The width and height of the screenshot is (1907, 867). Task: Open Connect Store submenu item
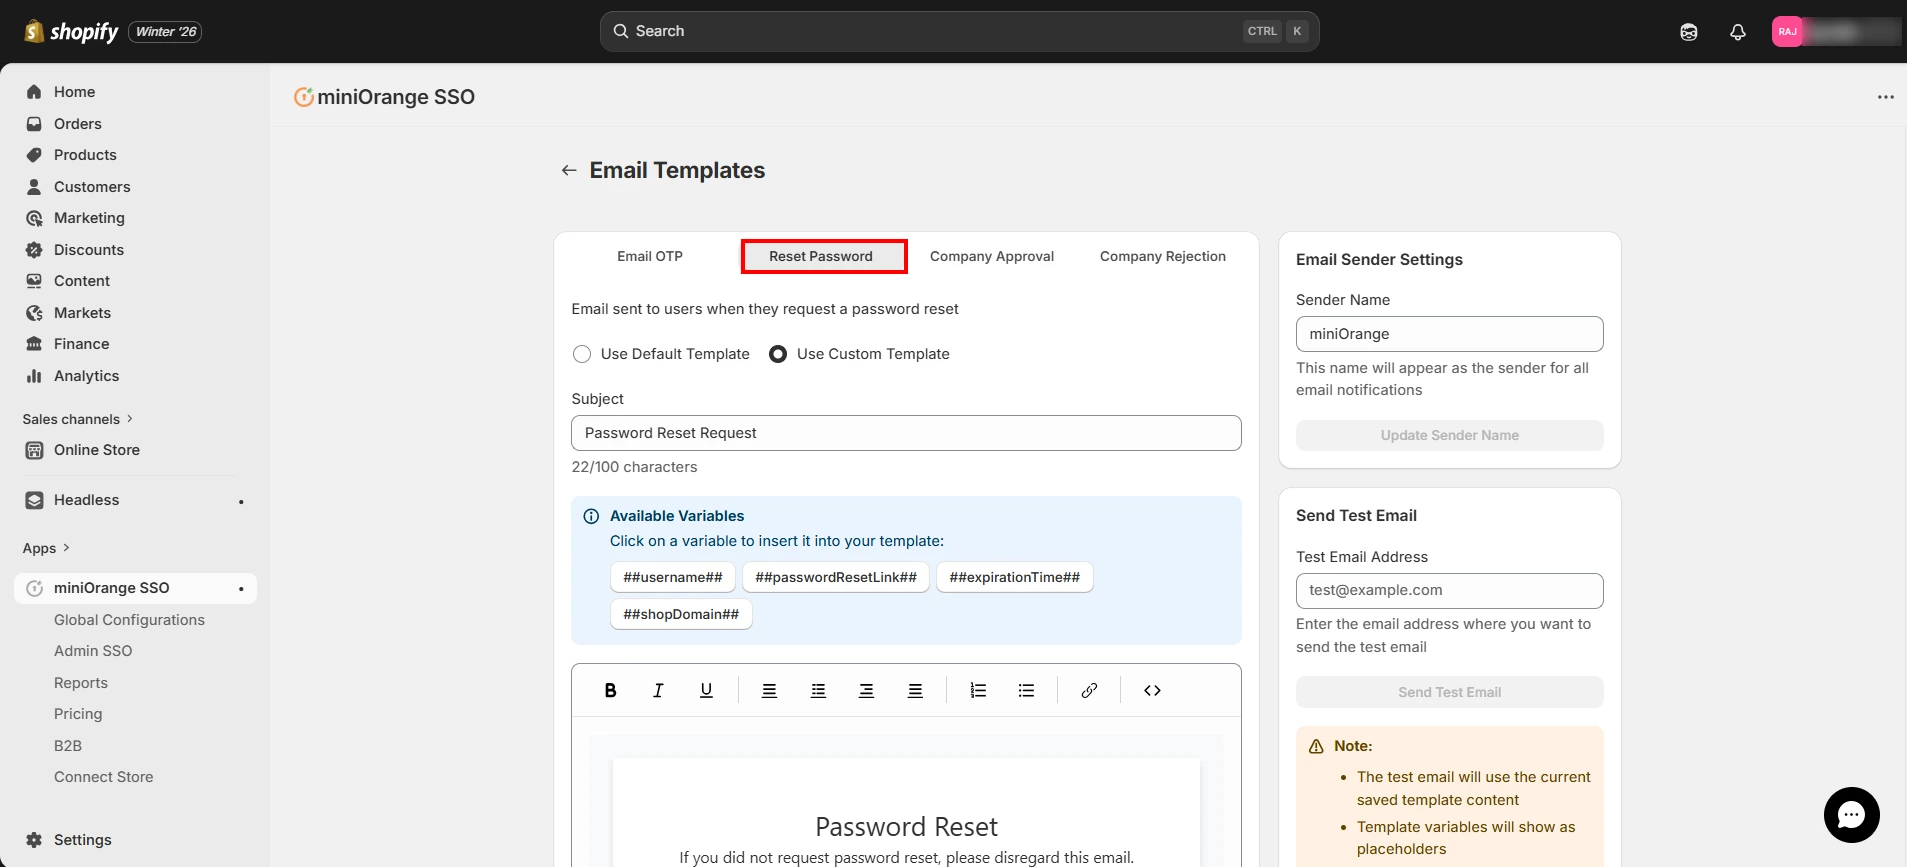pos(104,777)
